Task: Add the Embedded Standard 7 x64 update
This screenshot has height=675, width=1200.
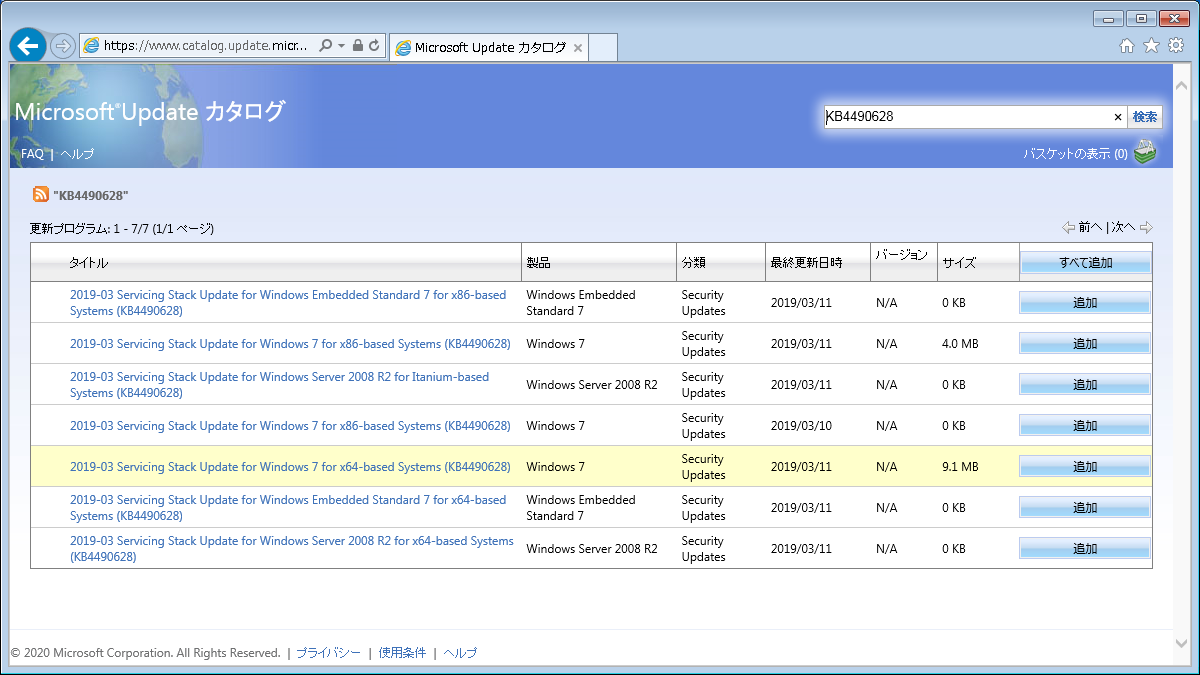Action: pyautogui.click(x=1085, y=508)
